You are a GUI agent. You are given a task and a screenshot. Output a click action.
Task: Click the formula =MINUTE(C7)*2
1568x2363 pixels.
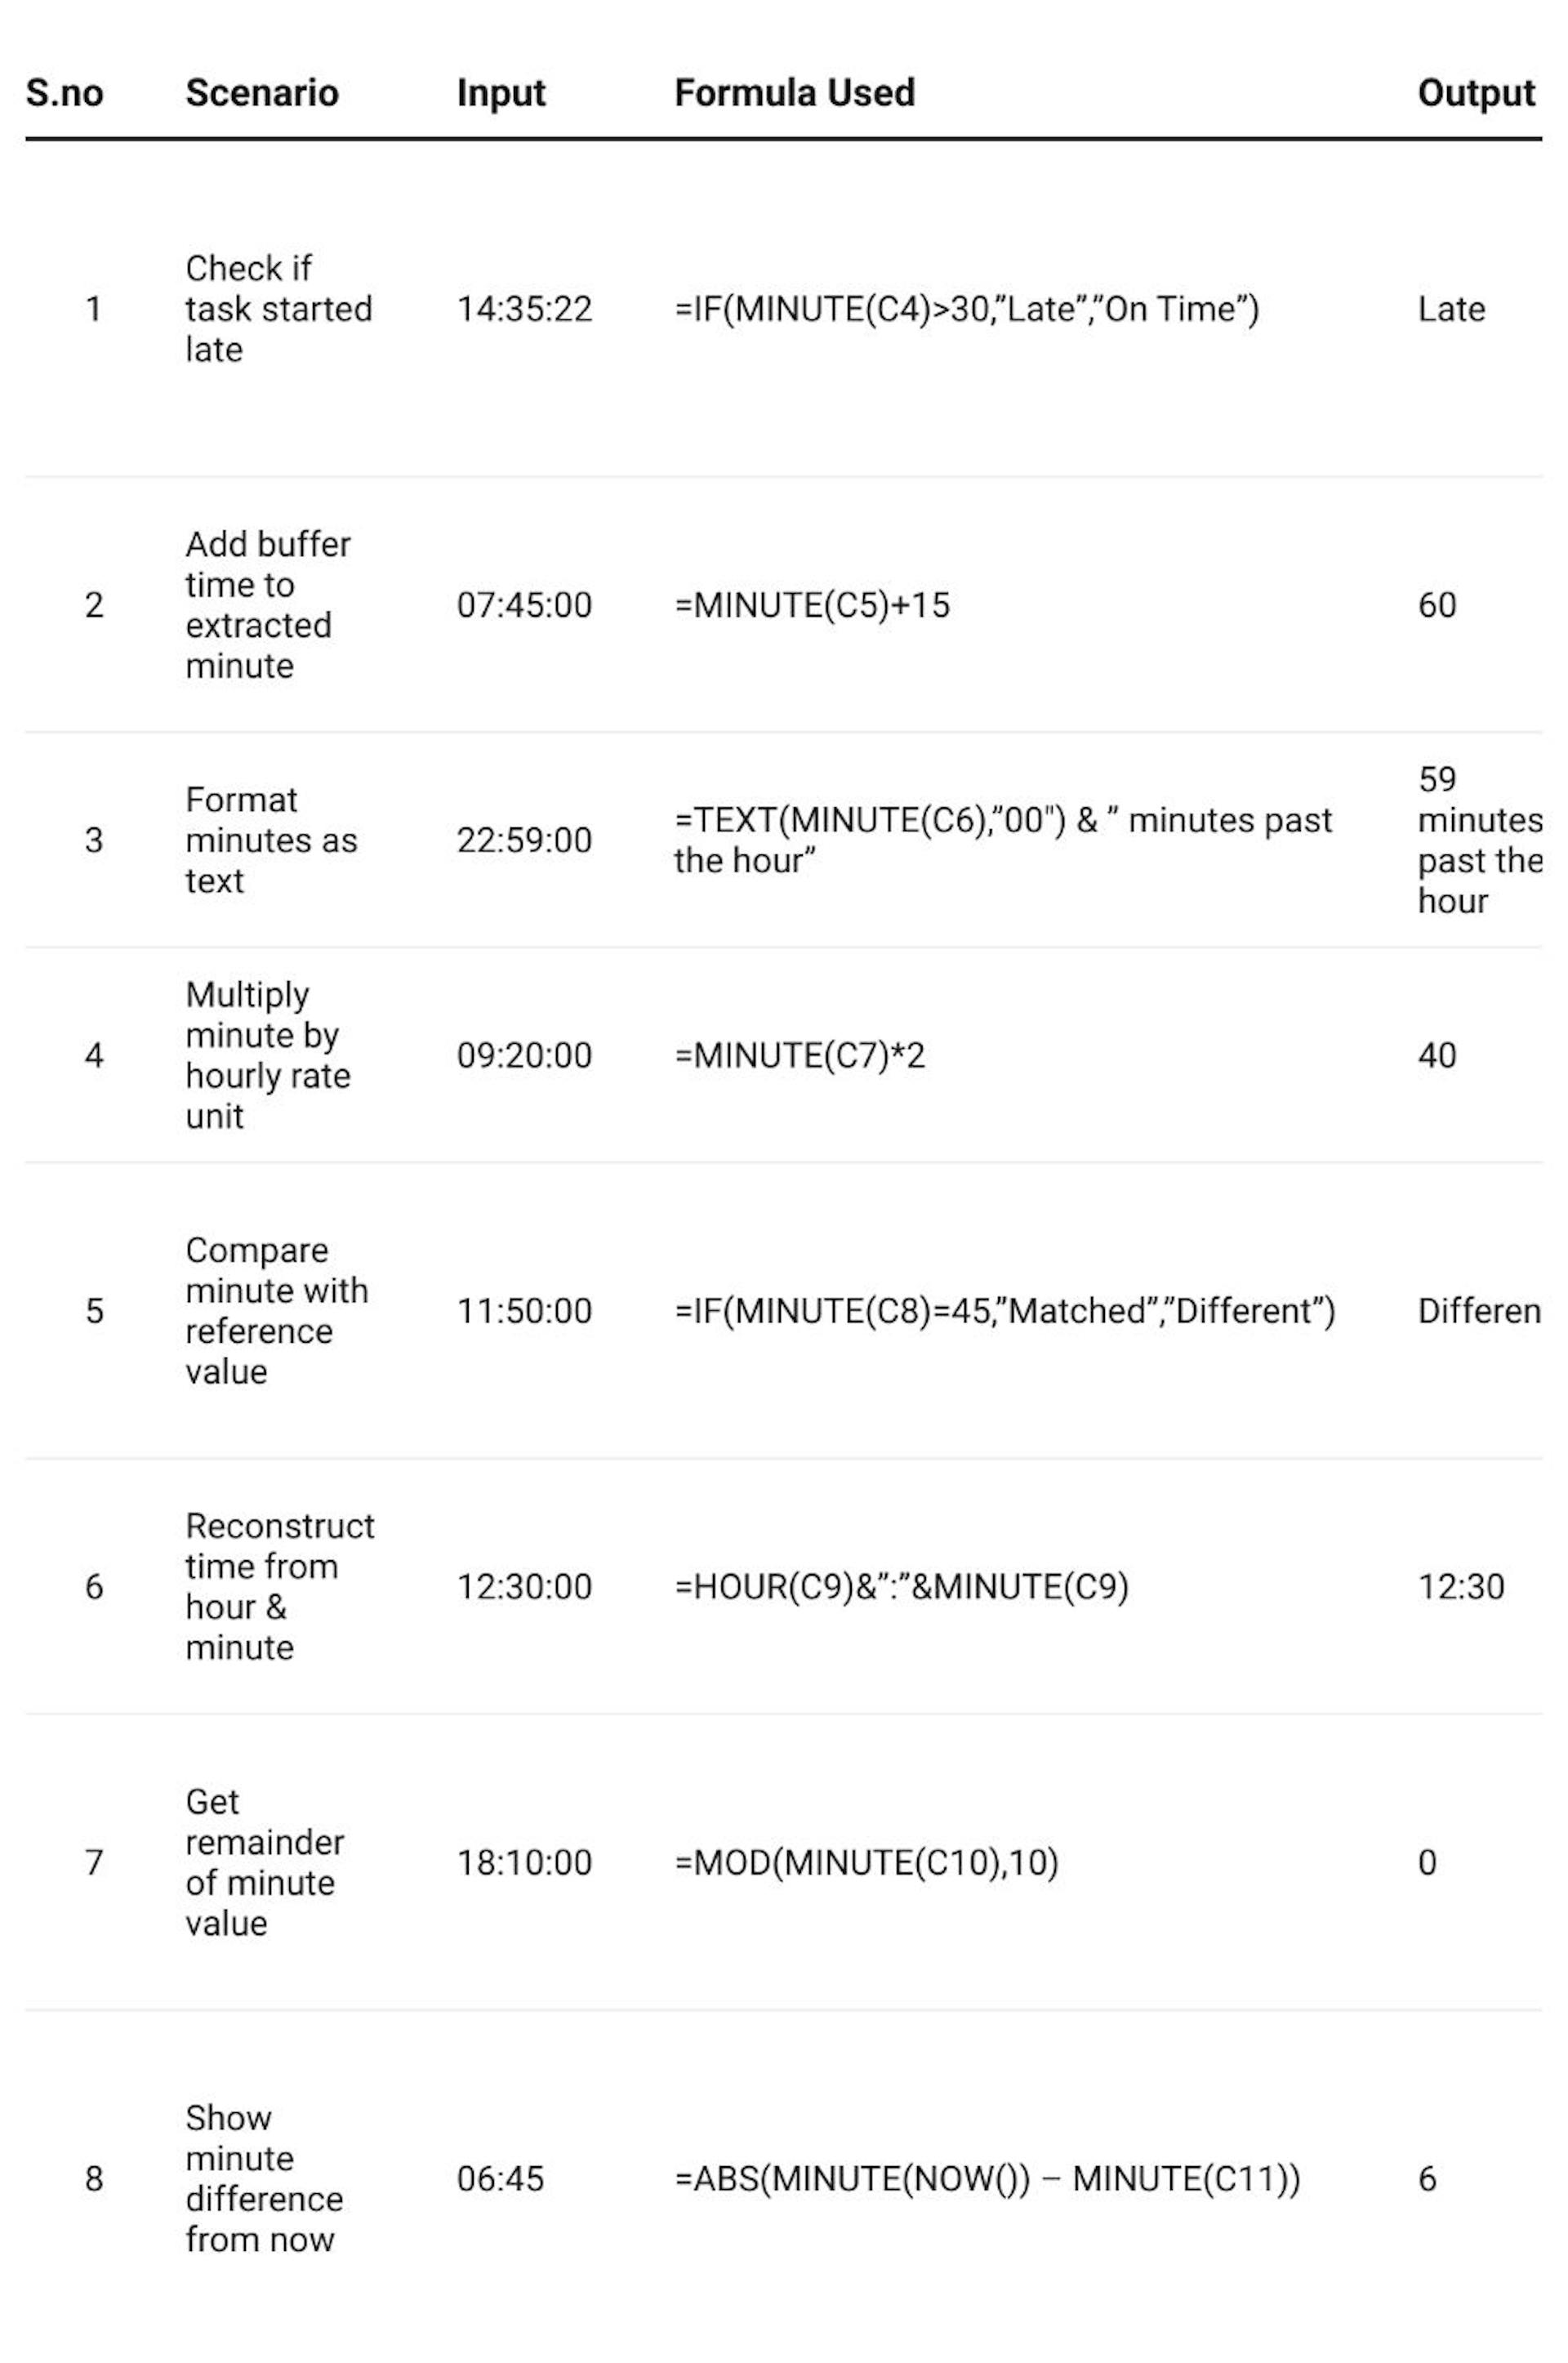coord(799,1055)
